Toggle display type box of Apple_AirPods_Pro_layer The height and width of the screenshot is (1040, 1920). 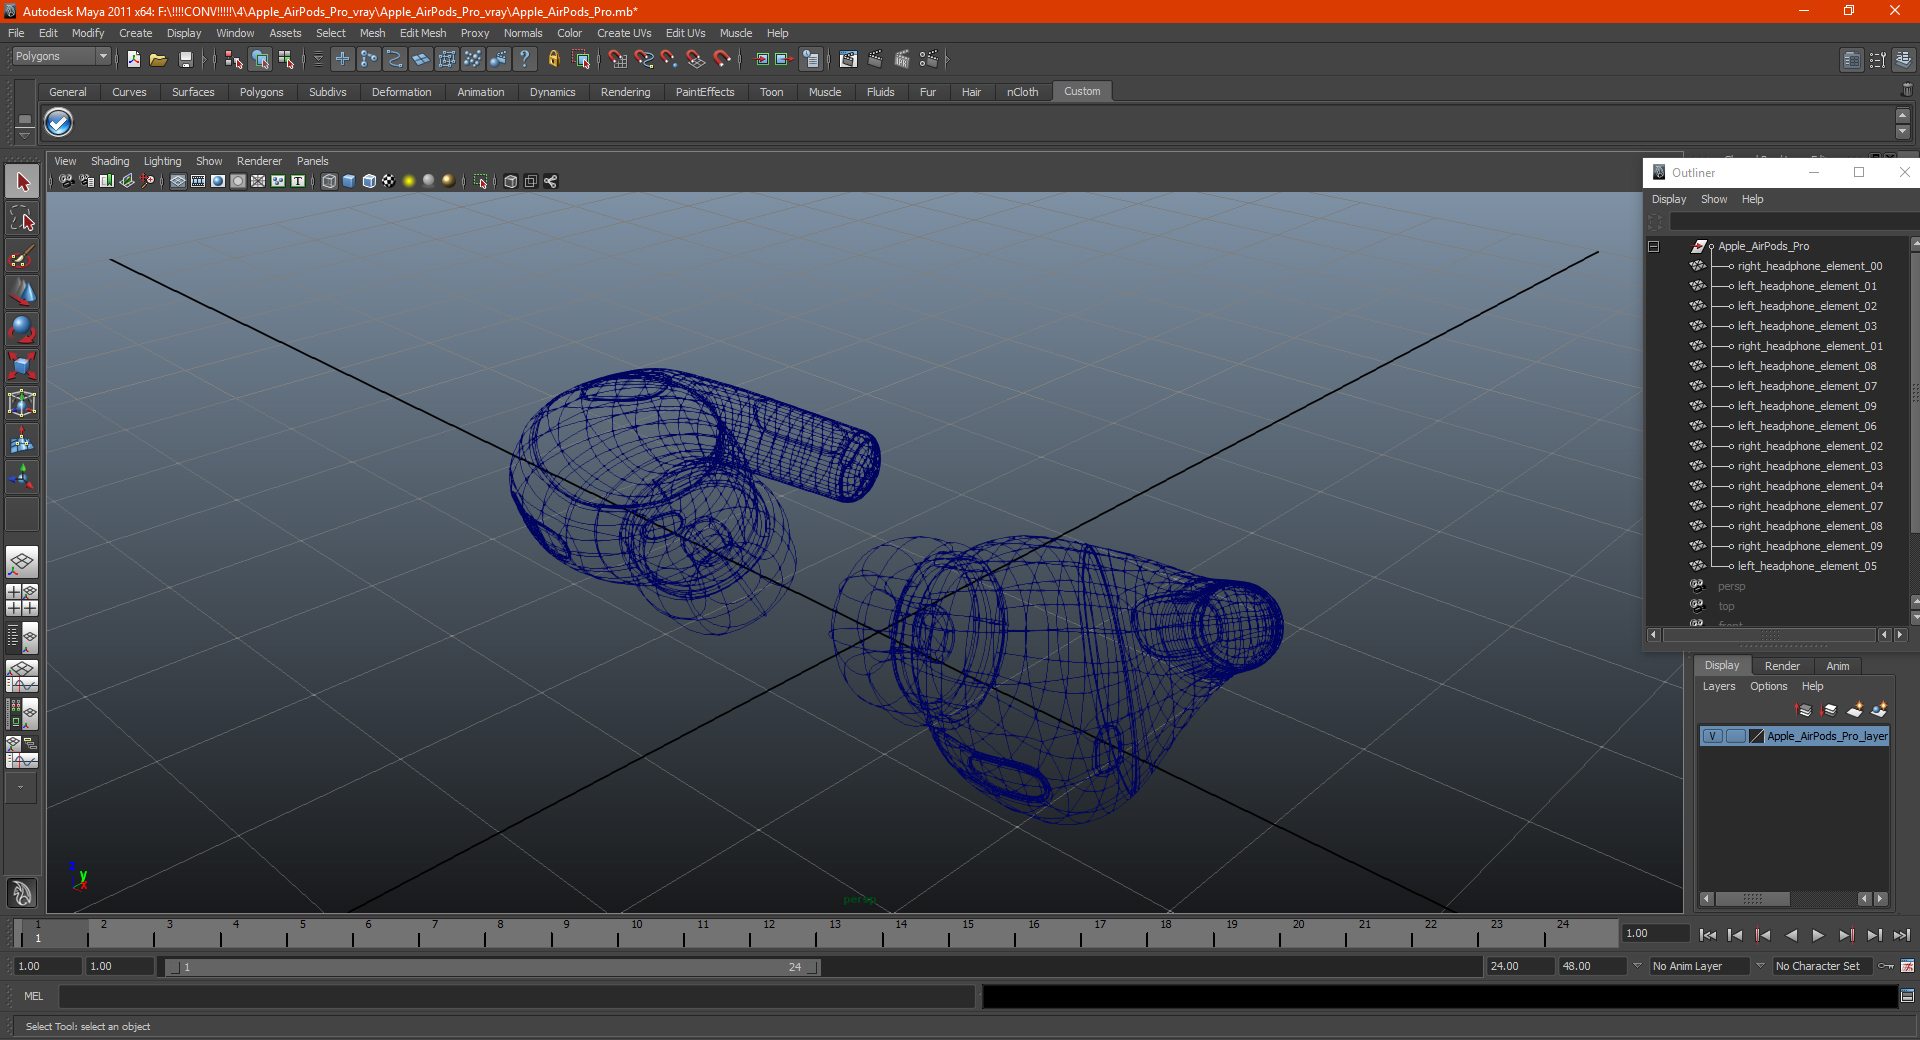pos(1735,736)
